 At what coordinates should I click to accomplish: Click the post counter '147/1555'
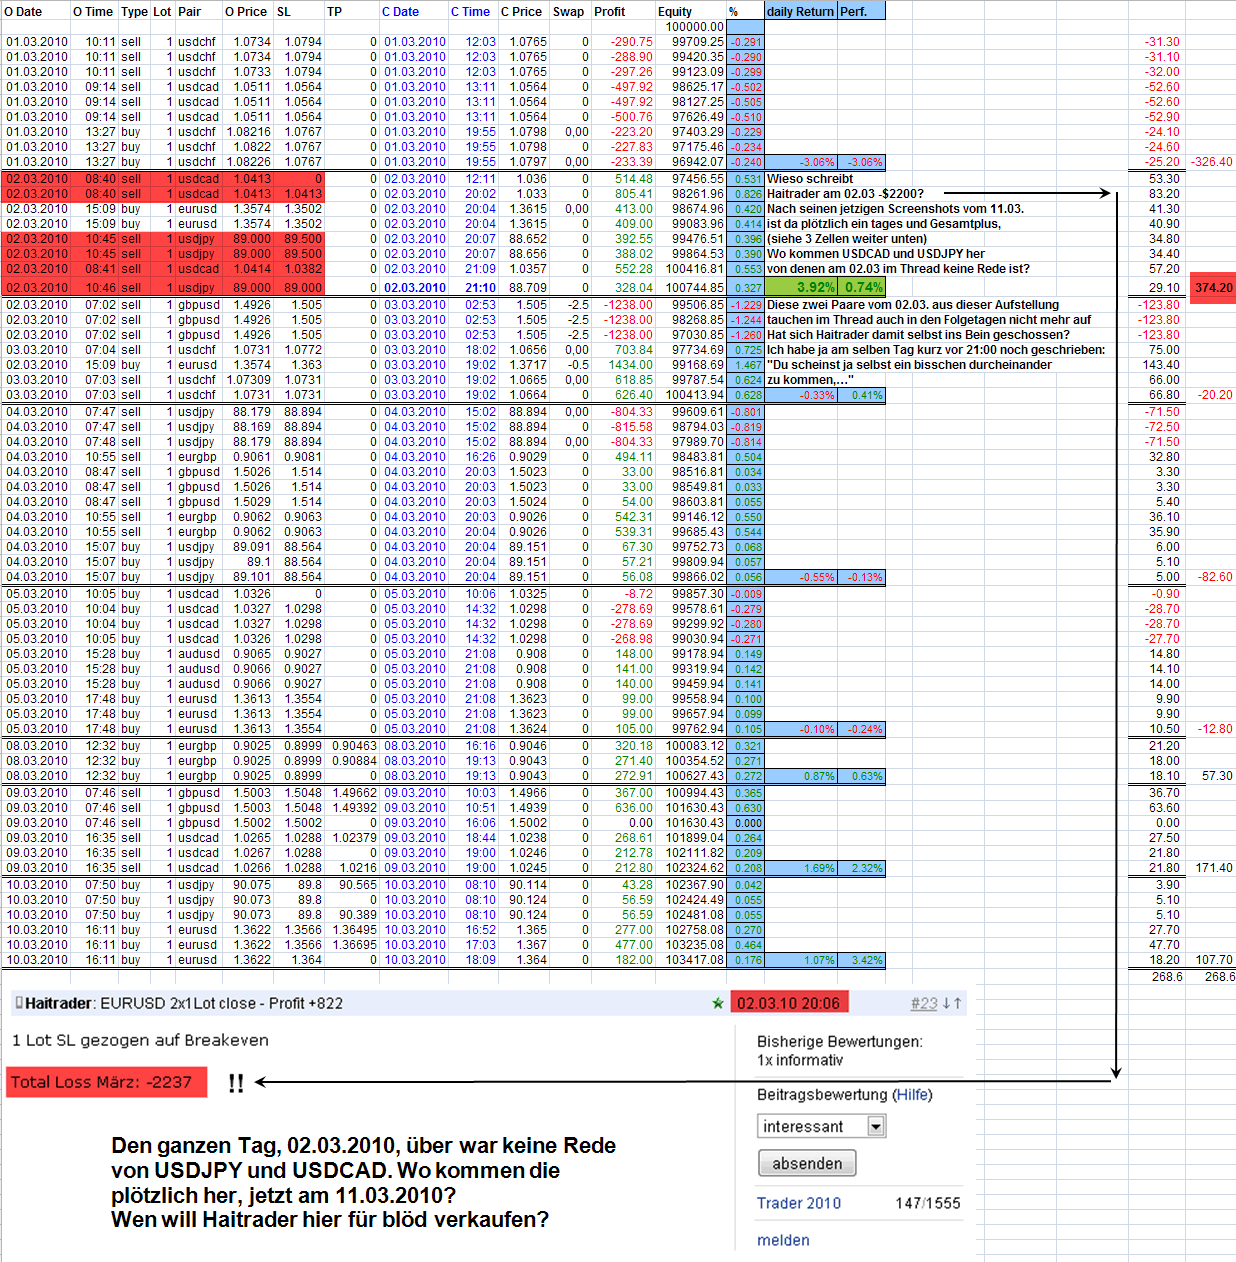click(927, 1203)
